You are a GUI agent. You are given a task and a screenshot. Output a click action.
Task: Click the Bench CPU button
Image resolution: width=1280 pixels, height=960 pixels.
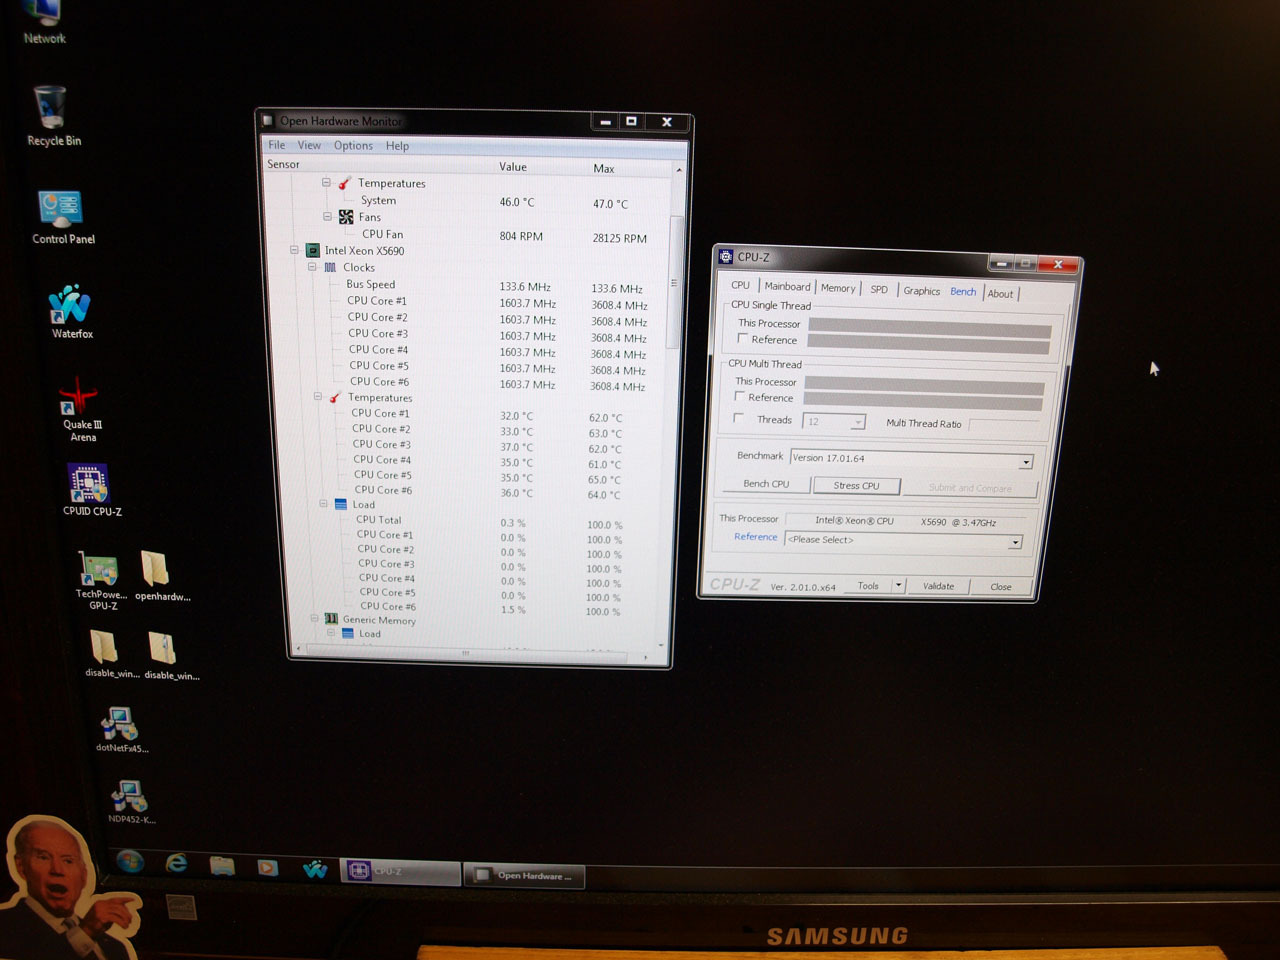pos(766,484)
